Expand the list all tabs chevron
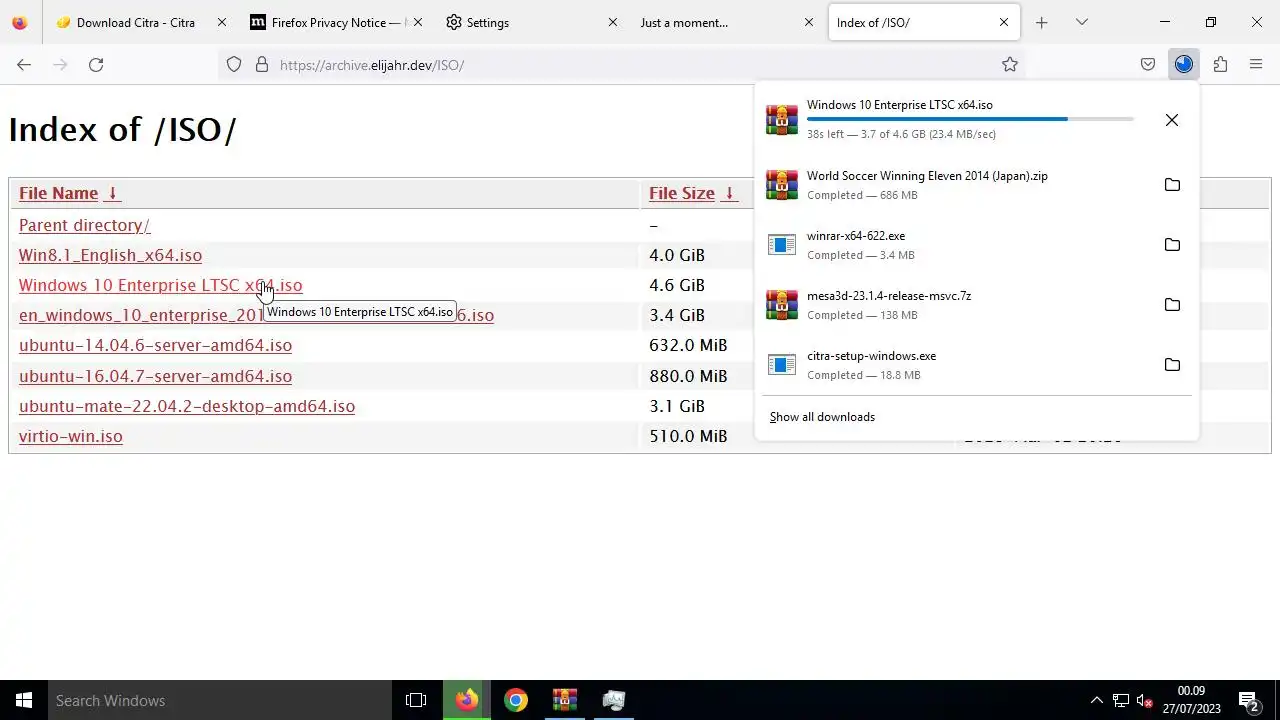The image size is (1280, 720). (1081, 22)
